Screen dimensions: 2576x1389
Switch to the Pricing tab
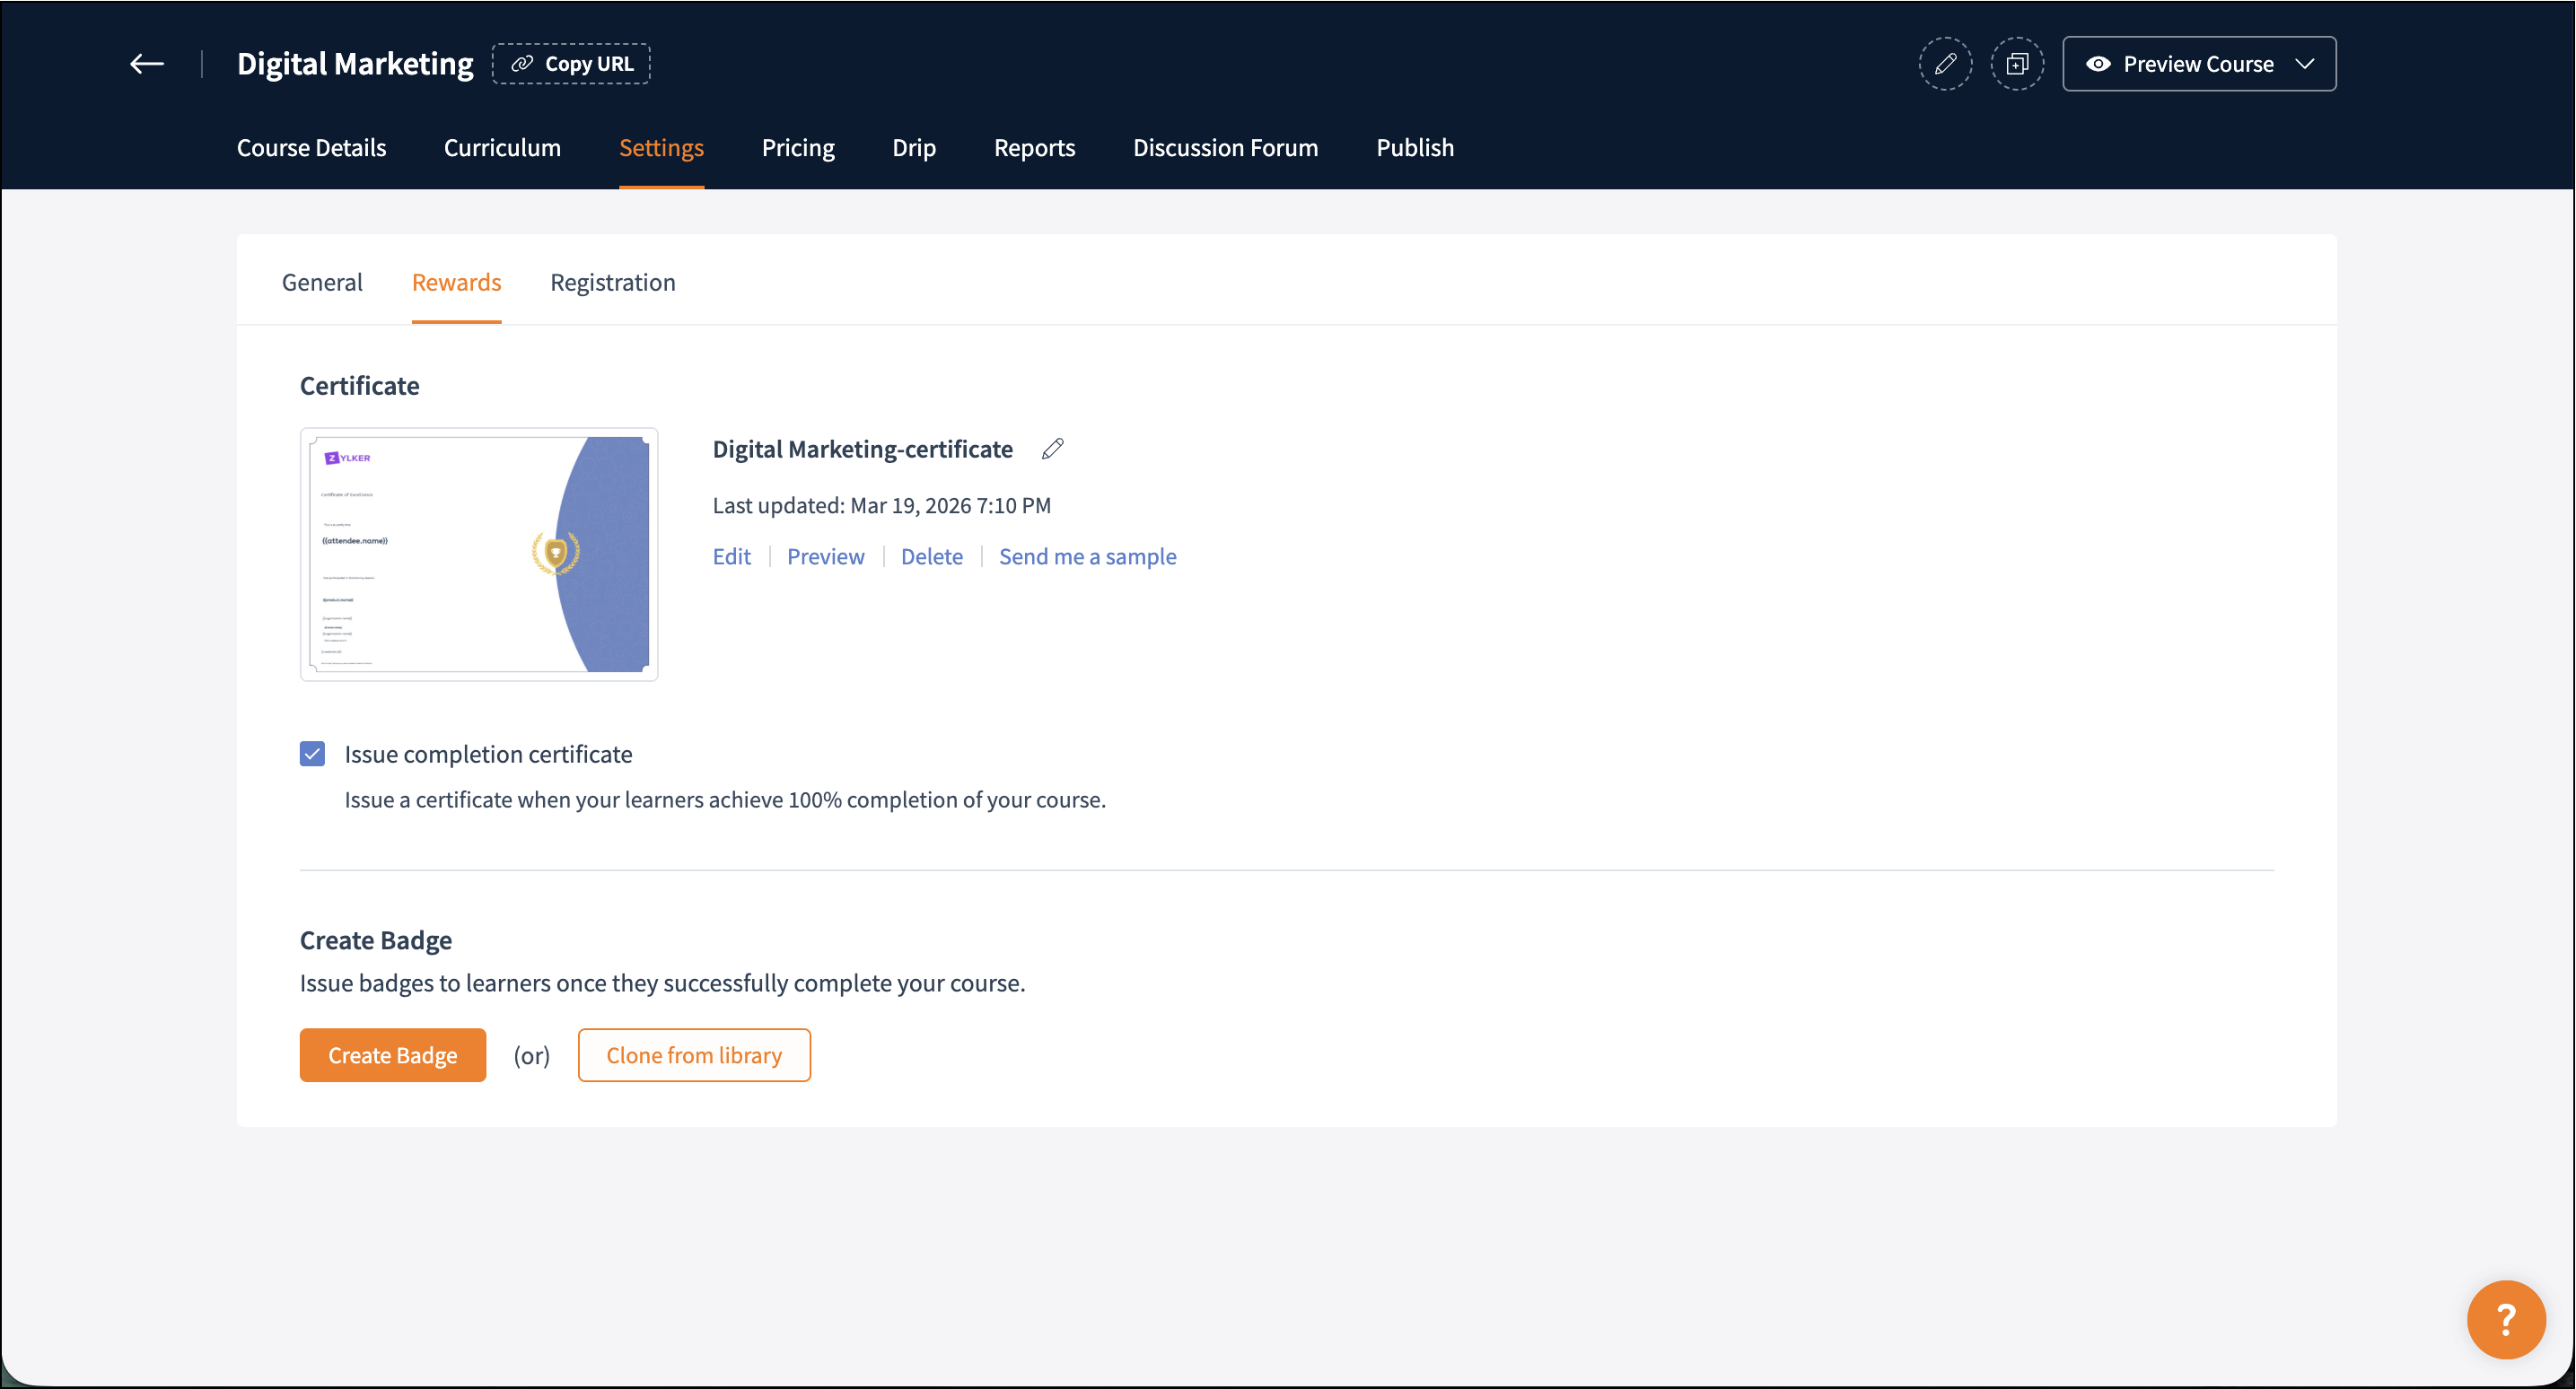[x=797, y=148]
